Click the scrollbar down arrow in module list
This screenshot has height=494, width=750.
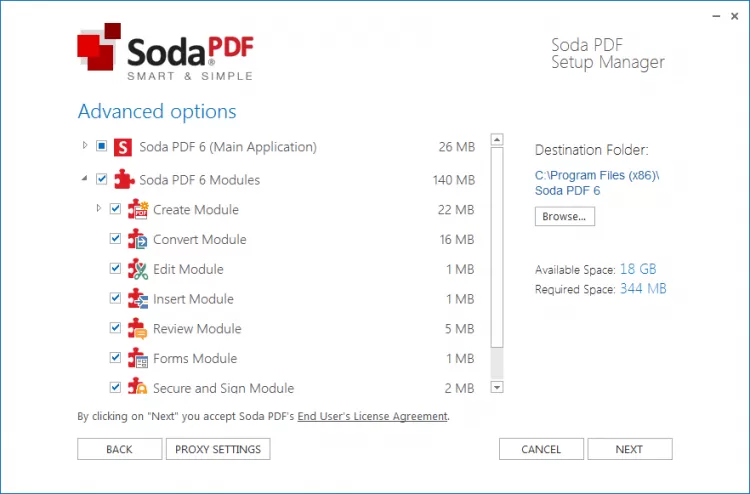pyautogui.click(x=497, y=387)
